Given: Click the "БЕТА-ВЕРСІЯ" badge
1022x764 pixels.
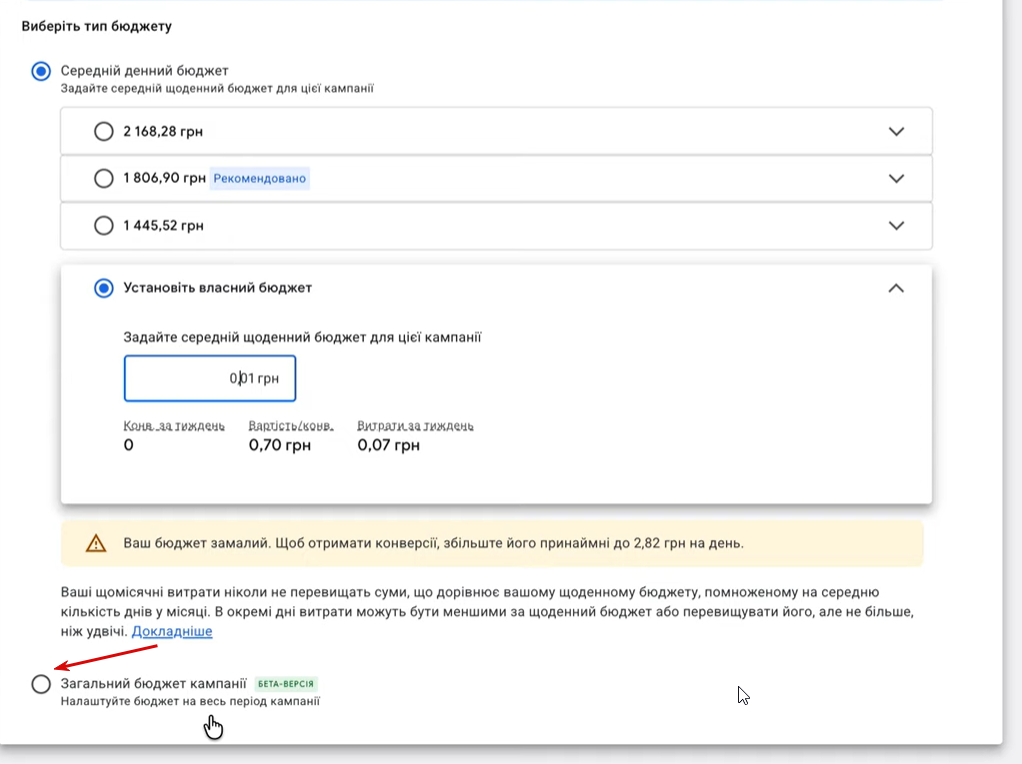Looking at the screenshot, I should 286,685.
